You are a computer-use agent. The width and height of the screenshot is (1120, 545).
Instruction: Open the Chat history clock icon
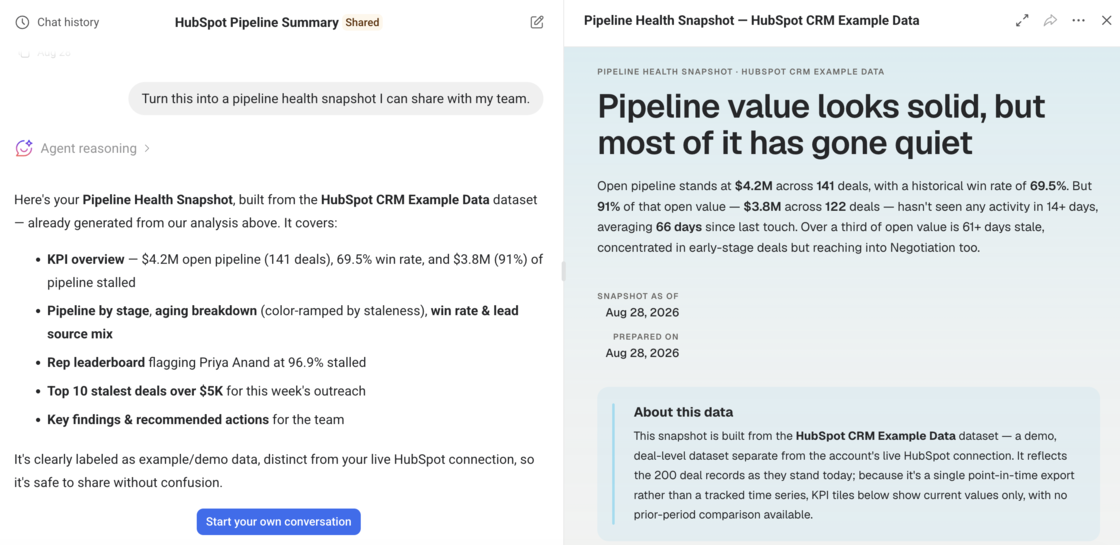(x=22, y=22)
